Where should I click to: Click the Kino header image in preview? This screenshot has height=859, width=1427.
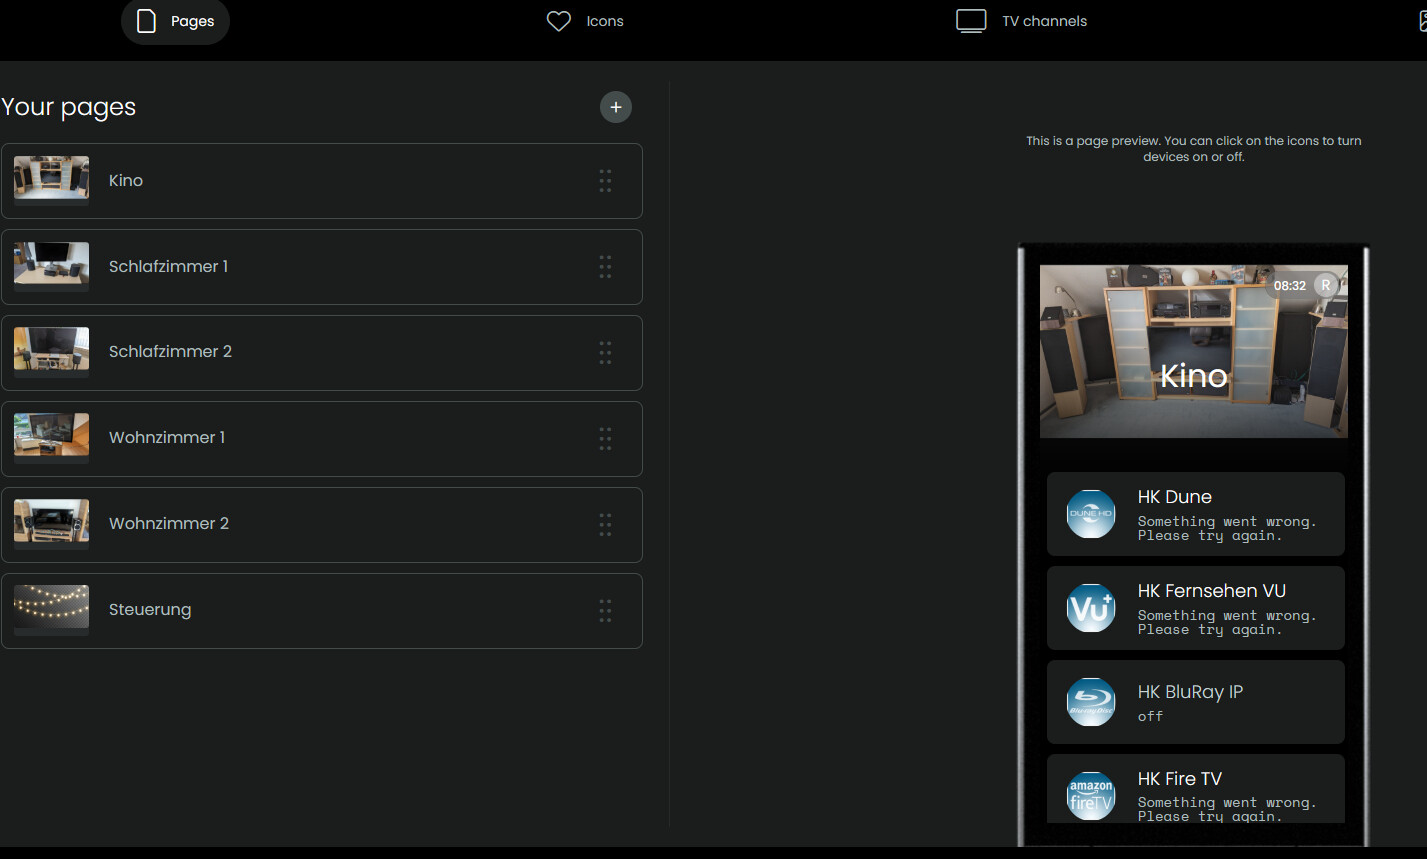[x=1194, y=351]
